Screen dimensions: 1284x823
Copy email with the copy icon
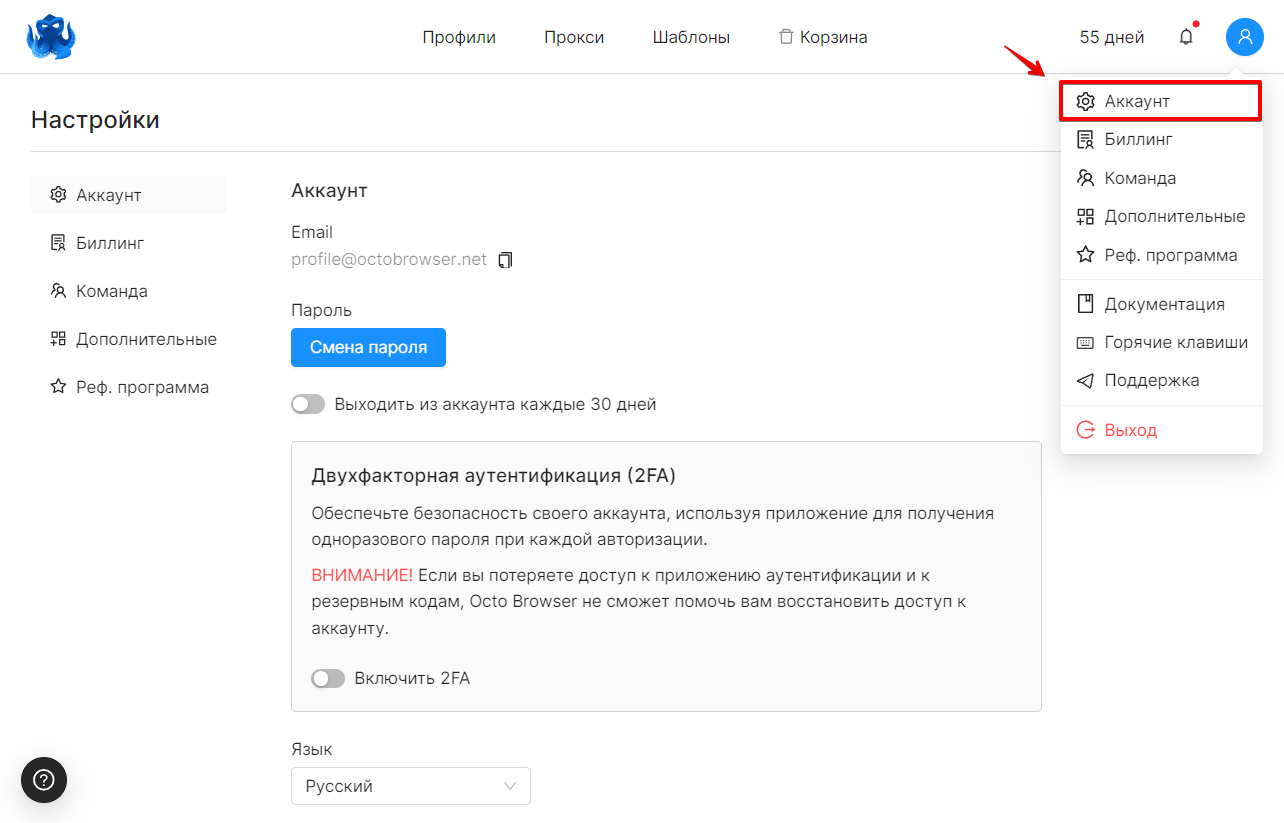[x=505, y=260]
